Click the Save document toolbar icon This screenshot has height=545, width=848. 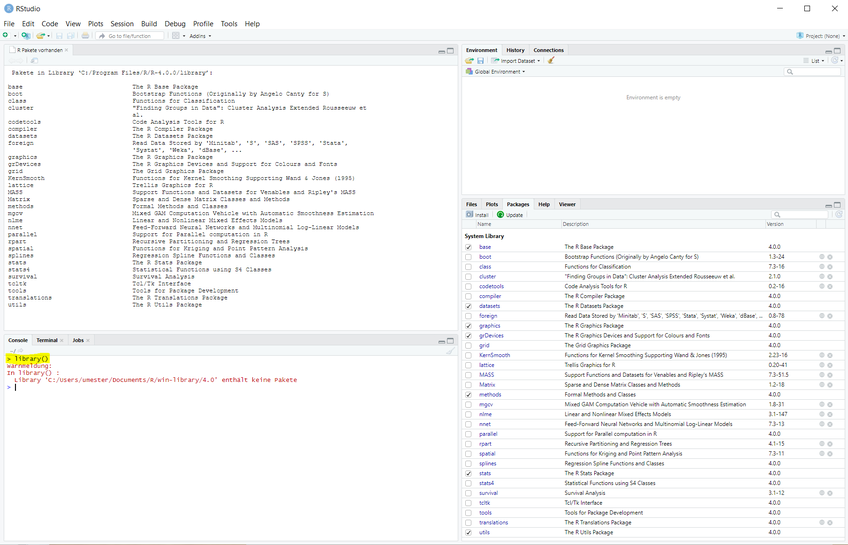(59, 36)
